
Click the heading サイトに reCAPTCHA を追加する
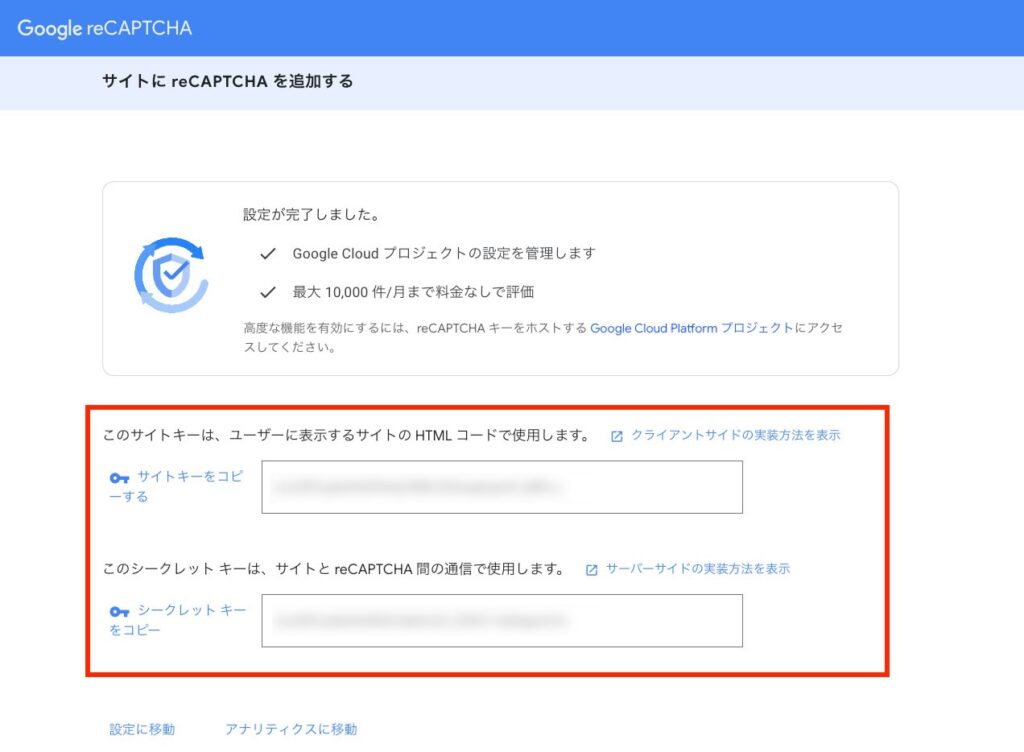tap(227, 82)
